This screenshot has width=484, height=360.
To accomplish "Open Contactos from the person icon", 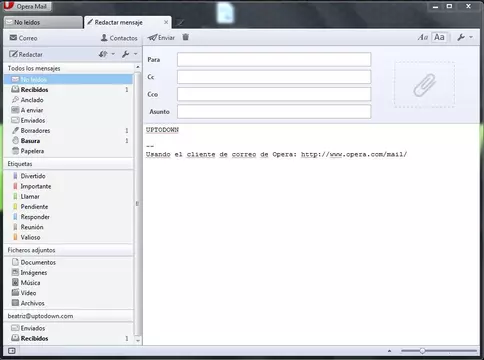I will coord(119,38).
